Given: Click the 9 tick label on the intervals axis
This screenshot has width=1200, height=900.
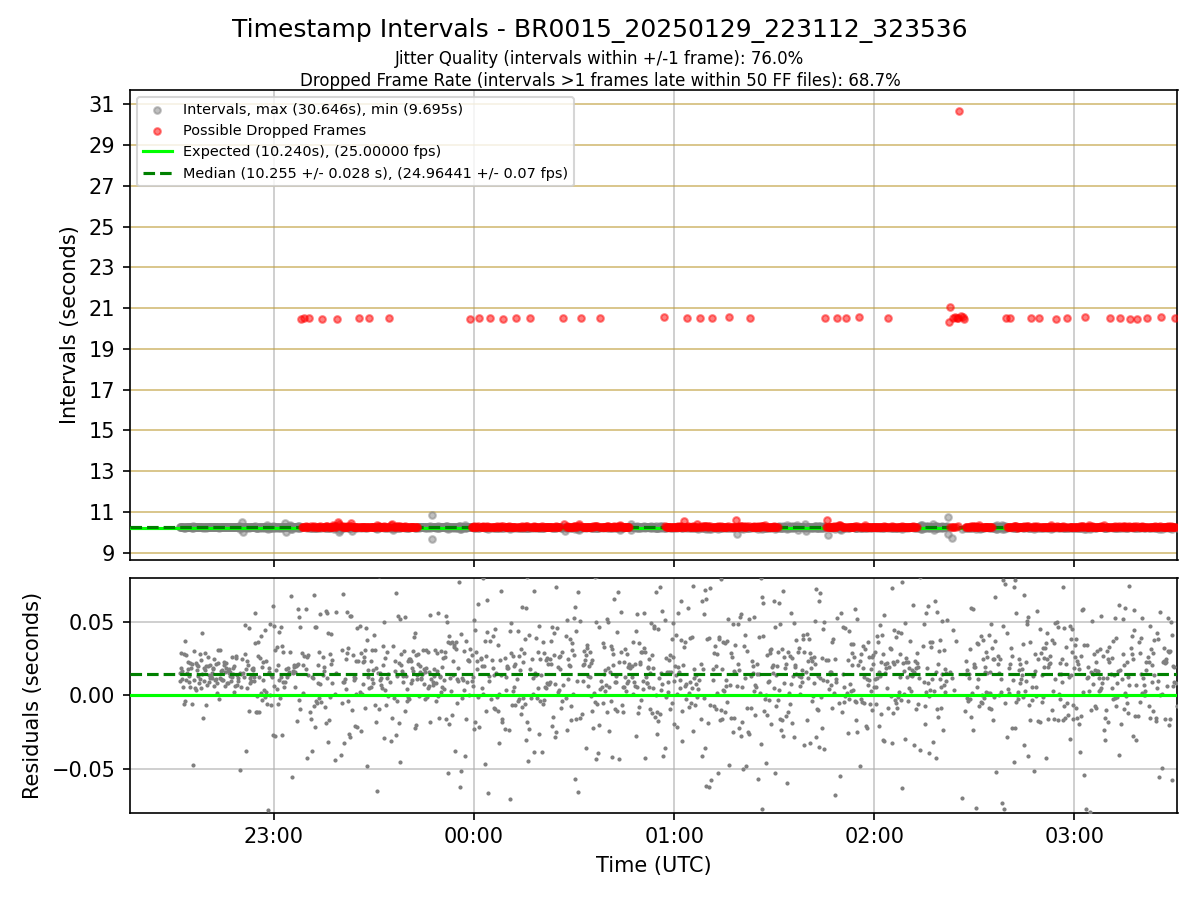Looking at the screenshot, I should [110, 553].
